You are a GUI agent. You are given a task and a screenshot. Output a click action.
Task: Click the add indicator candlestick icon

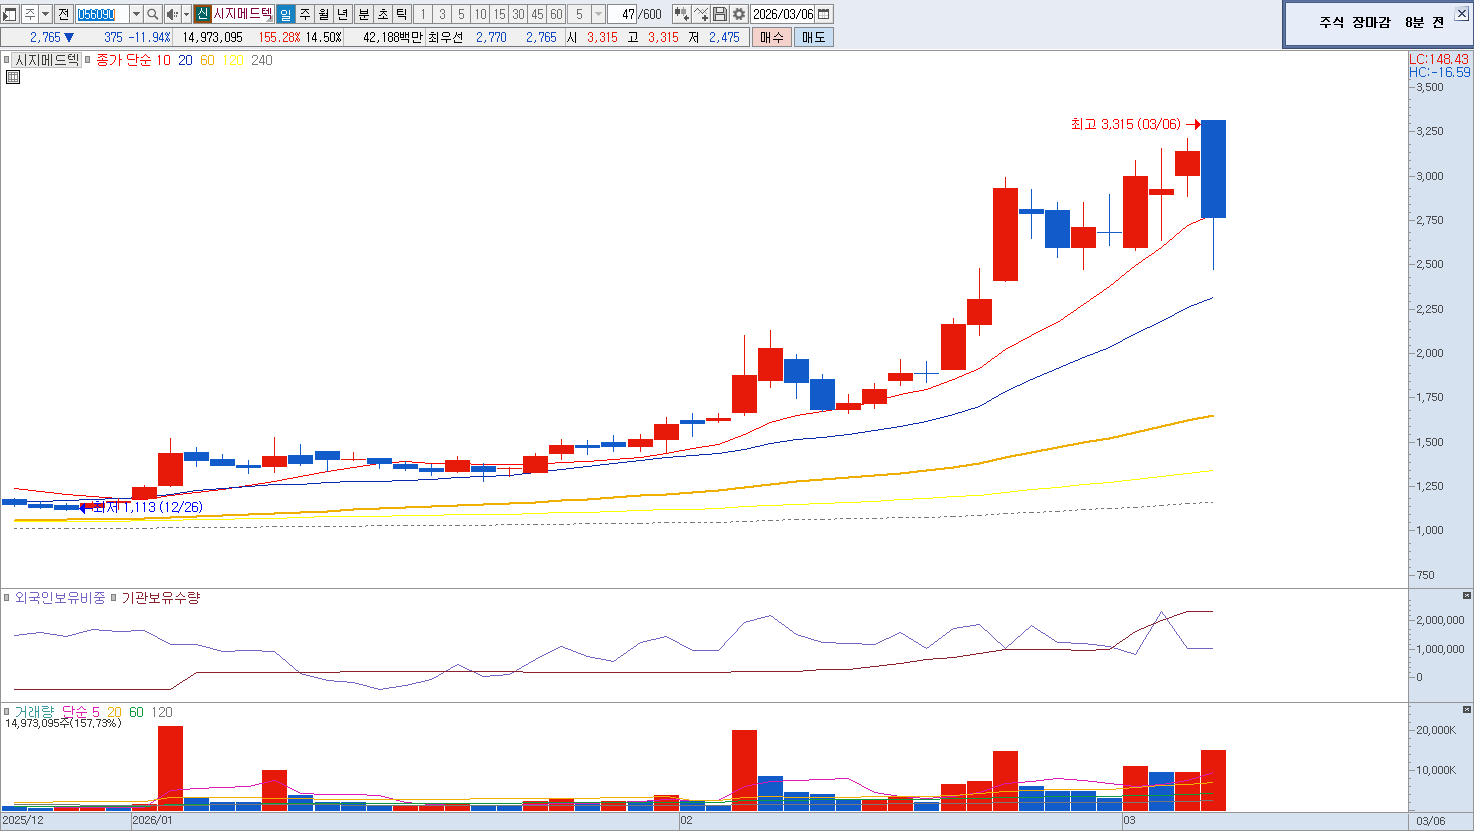pyautogui.click(x=681, y=14)
